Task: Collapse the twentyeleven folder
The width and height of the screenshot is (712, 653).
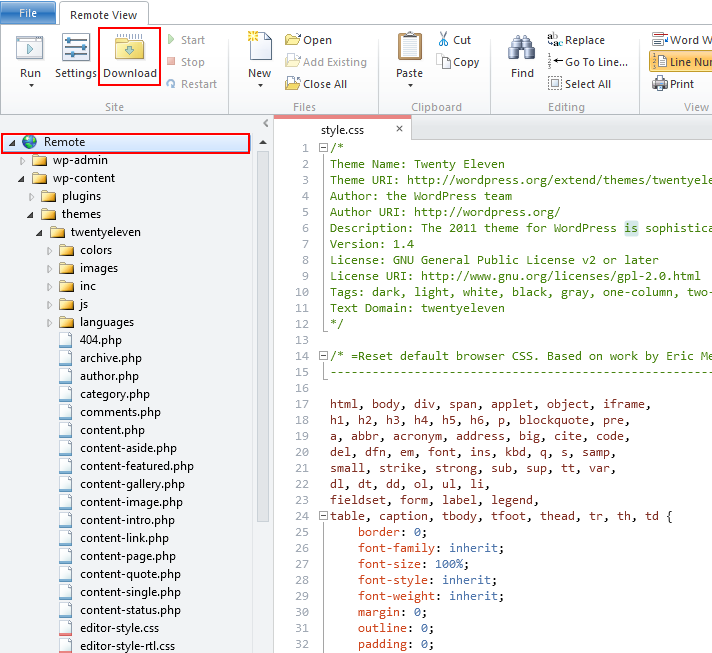Action: click(40, 233)
